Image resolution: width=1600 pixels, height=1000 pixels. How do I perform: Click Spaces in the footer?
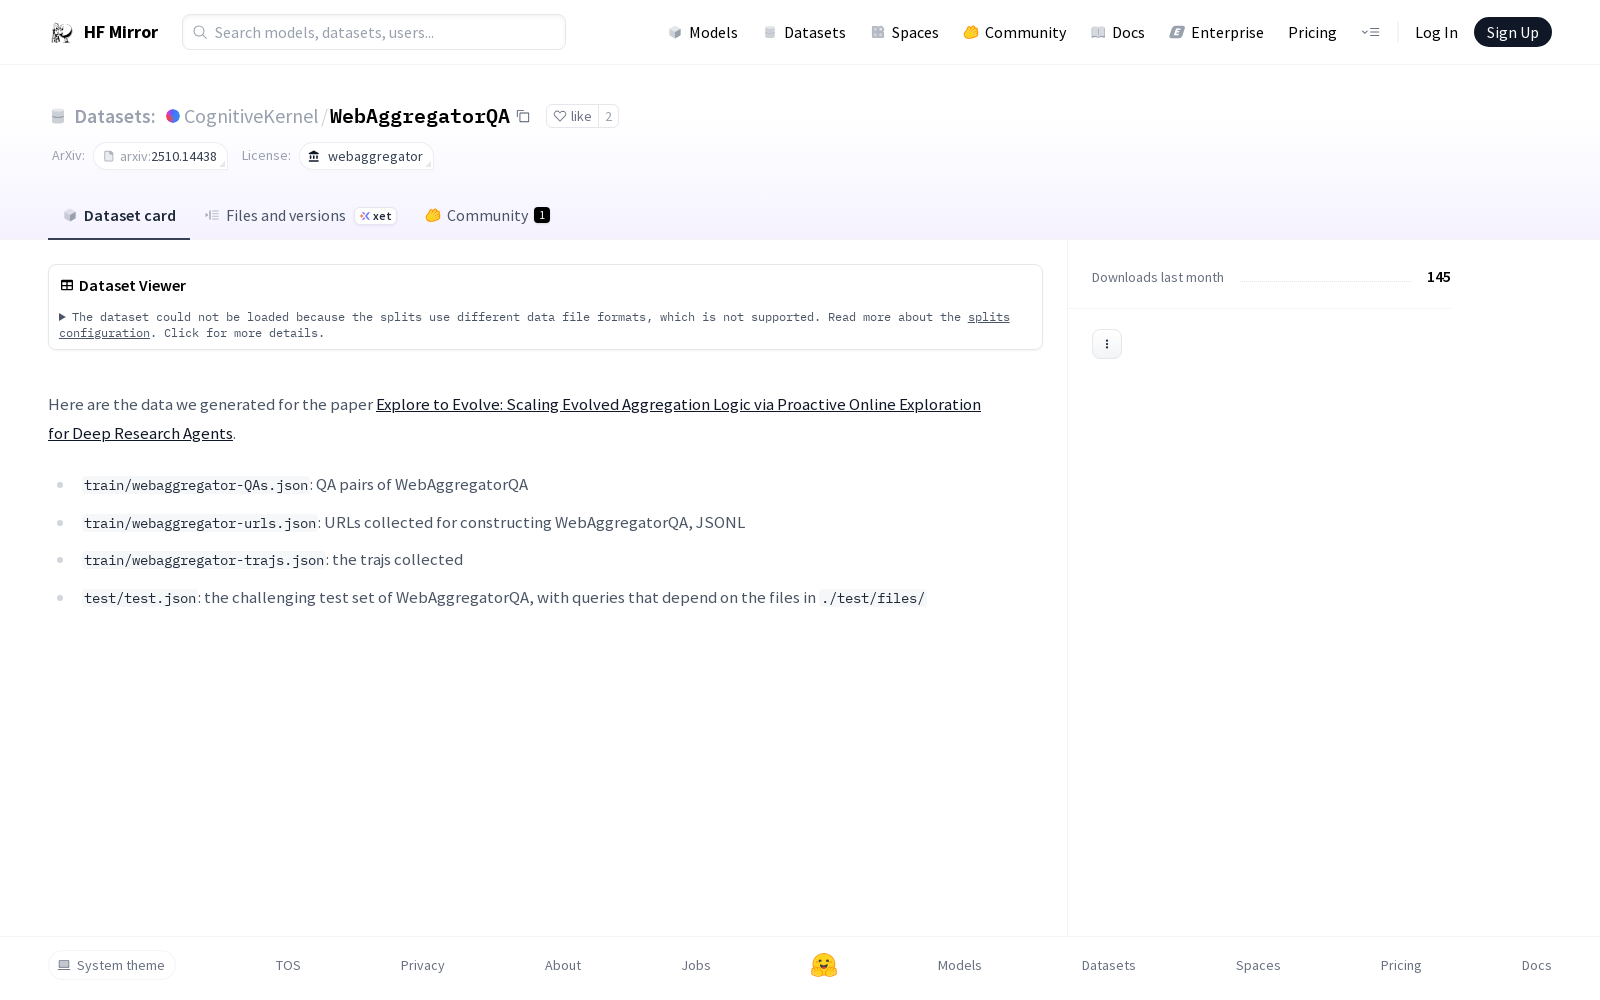(1258, 965)
